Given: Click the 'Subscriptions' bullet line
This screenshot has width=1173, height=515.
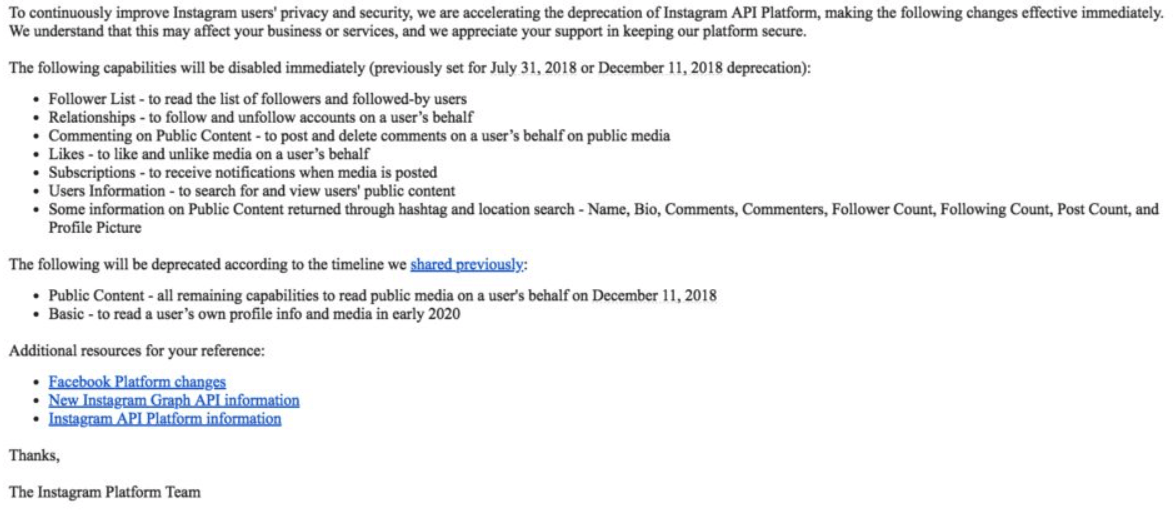Looking at the screenshot, I should point(243,172).
